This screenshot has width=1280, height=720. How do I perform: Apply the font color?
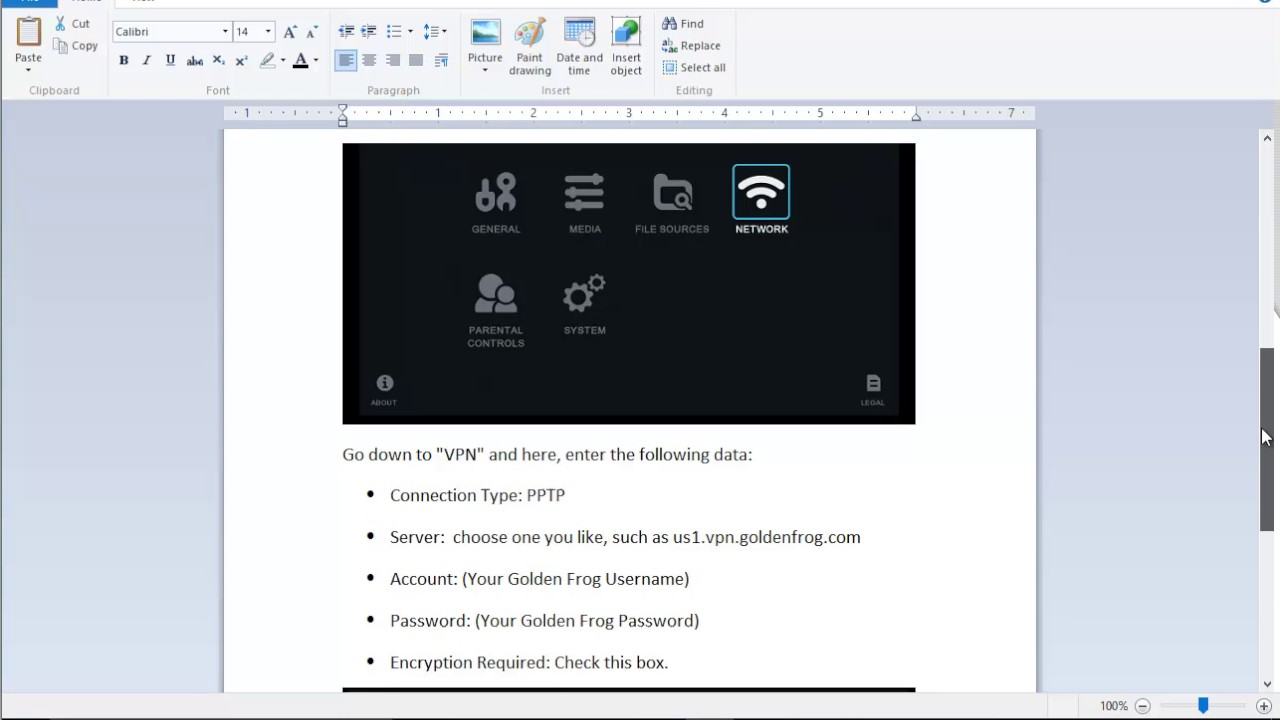pyautogui.click(x=300, y=61)
